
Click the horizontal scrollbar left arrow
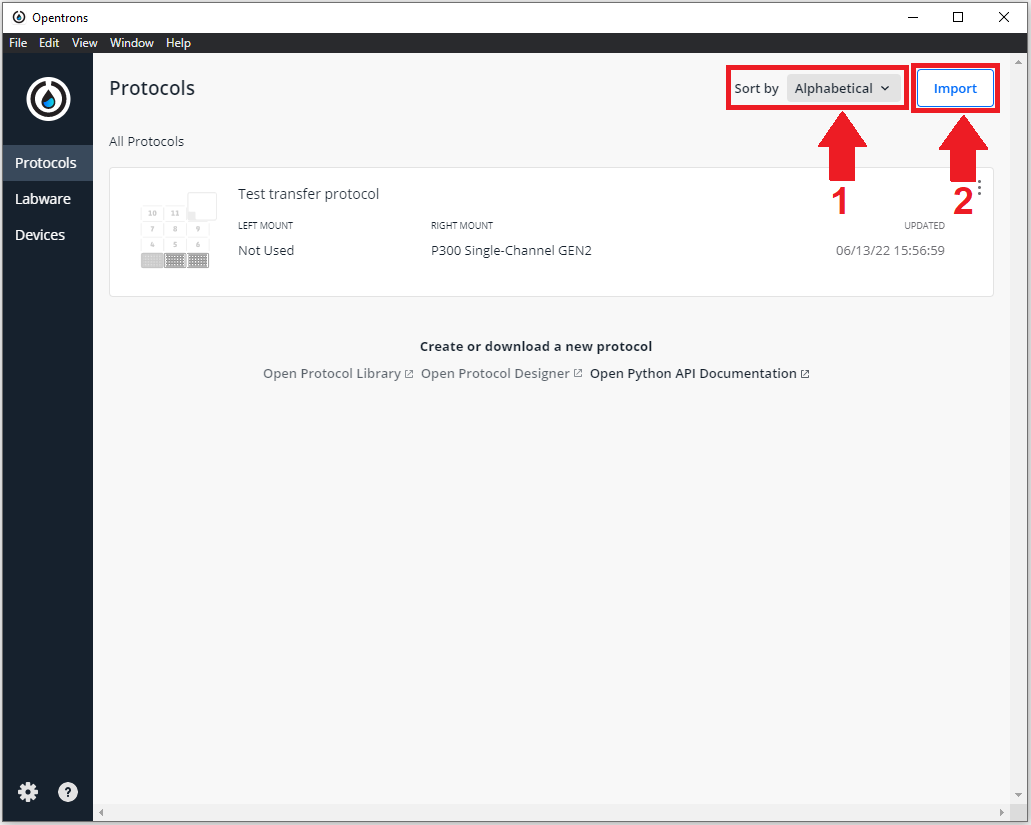coord(101,813)
